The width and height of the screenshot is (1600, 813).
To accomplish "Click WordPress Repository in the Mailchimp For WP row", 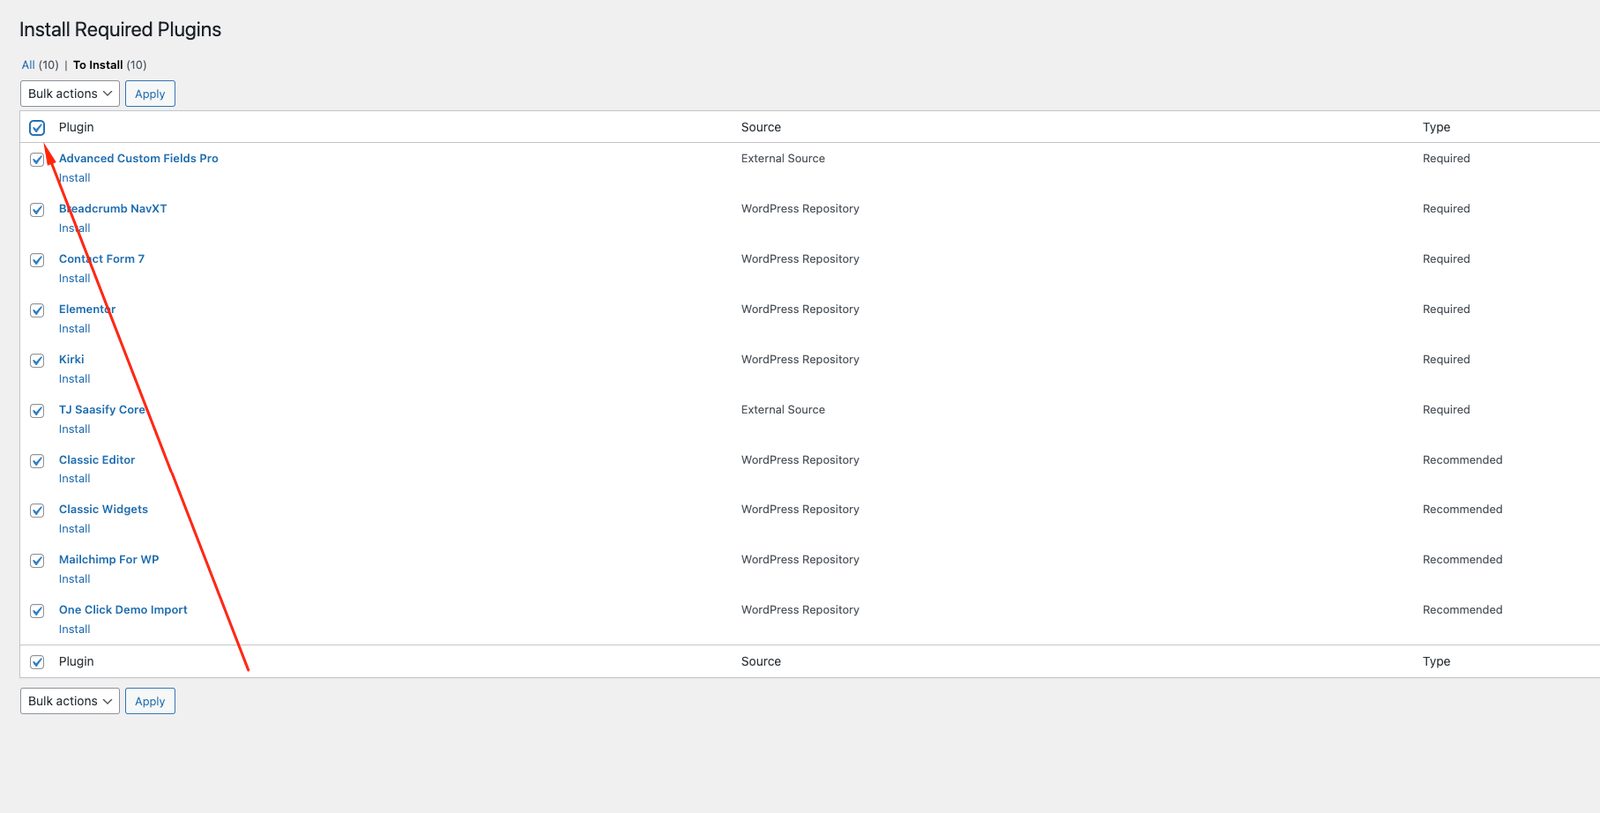I will [800, 560].
